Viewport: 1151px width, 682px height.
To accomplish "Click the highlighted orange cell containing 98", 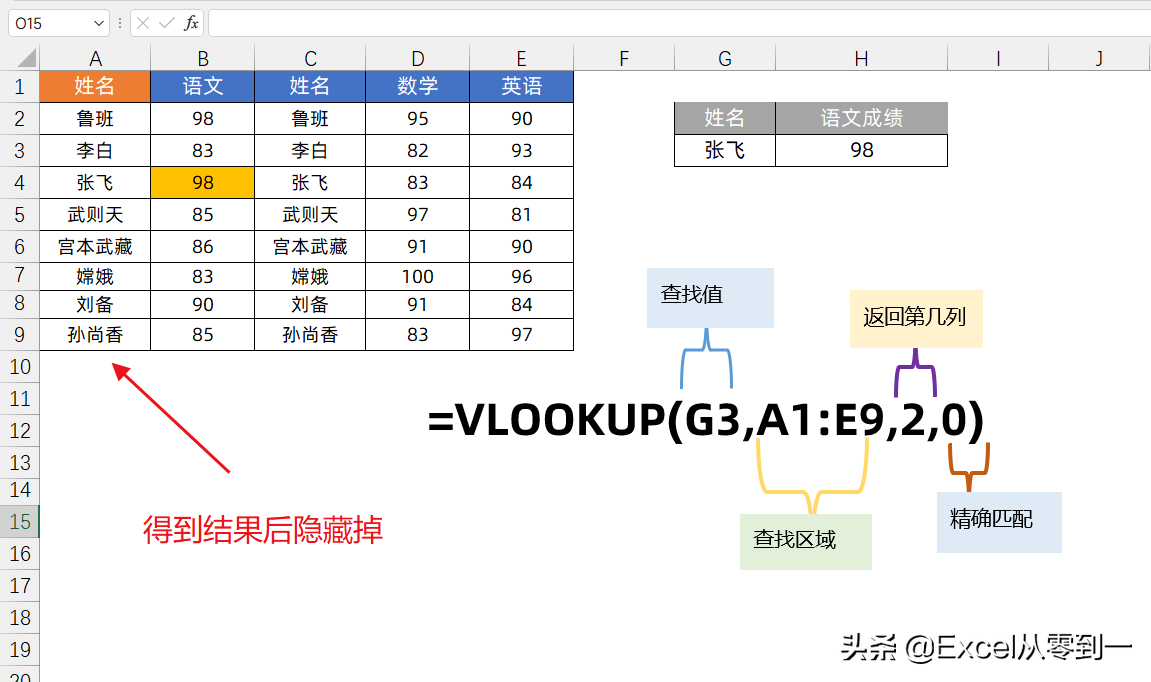I will click(202, 182).
